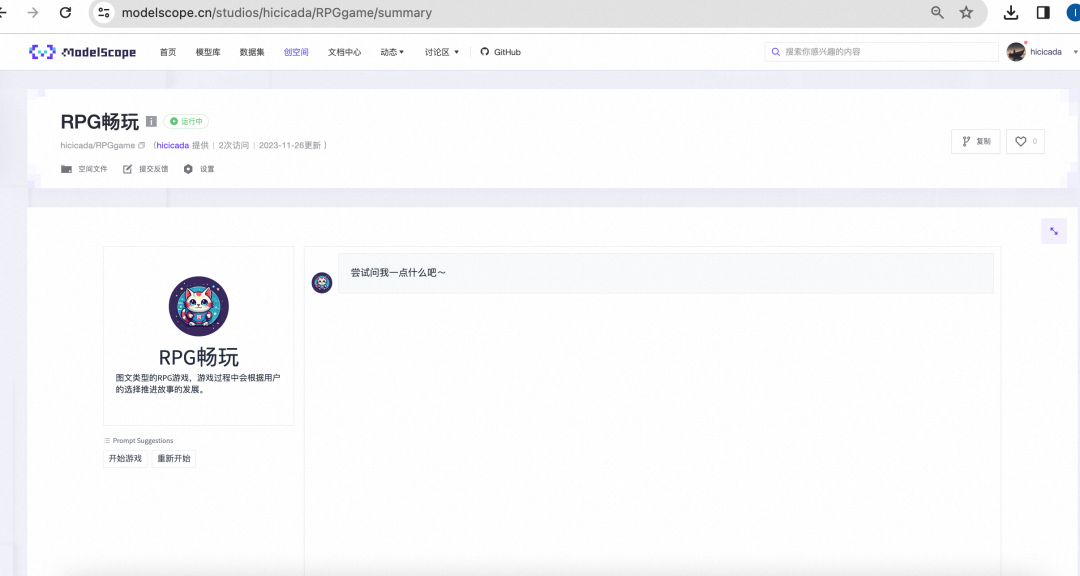Click the RPG畅玩 cat avatar image
The width and height of the screenshot is (1080, 576).
point(198,305)
